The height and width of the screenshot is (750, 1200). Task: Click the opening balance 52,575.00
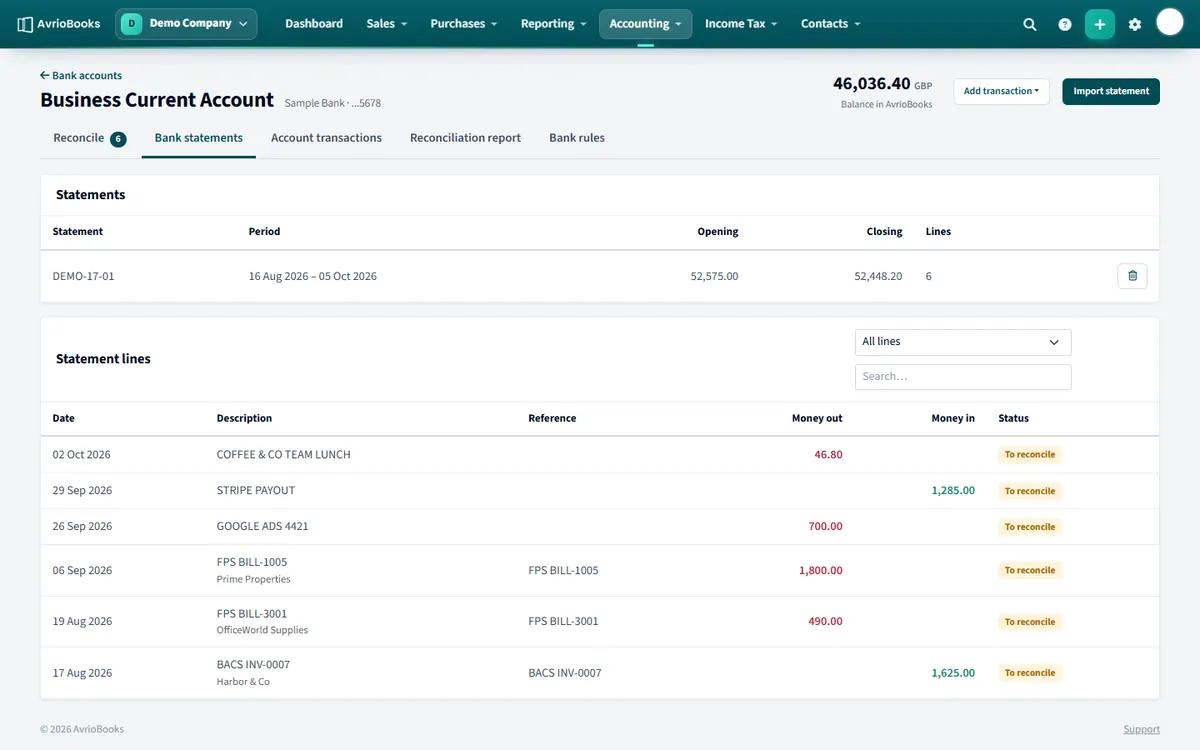[714, 276]
